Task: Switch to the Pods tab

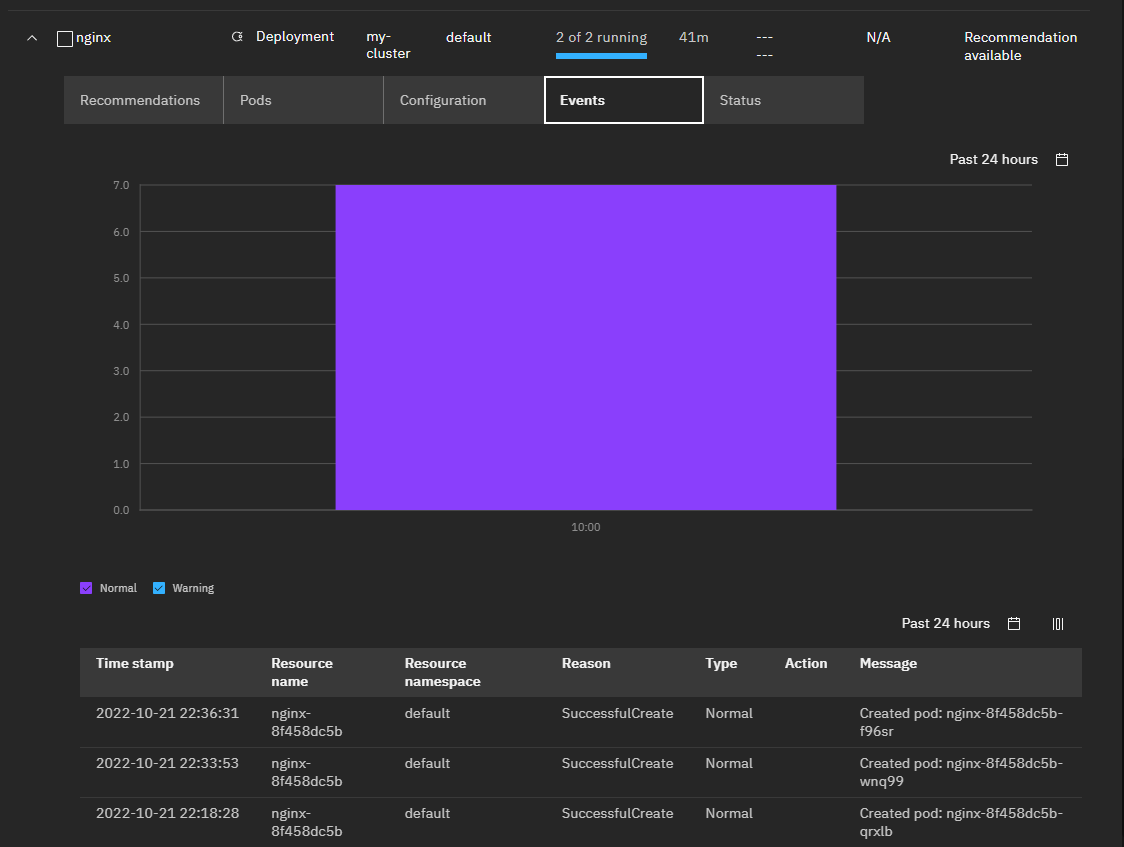Action: [x=256, y=100]
